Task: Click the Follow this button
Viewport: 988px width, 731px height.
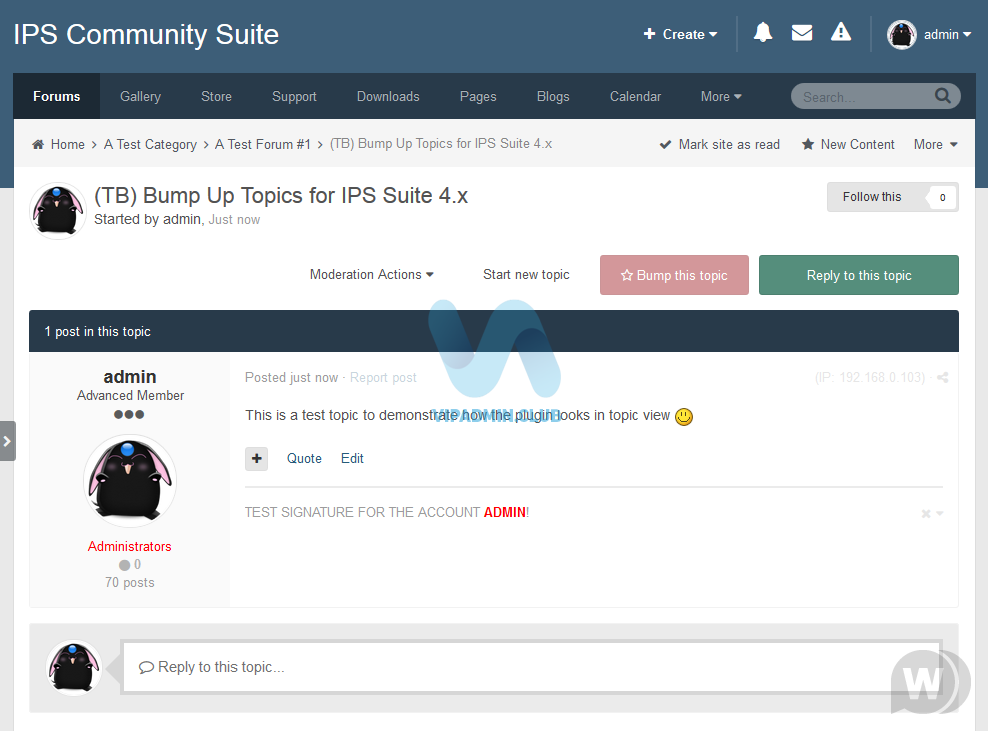Action: [872, 197]
